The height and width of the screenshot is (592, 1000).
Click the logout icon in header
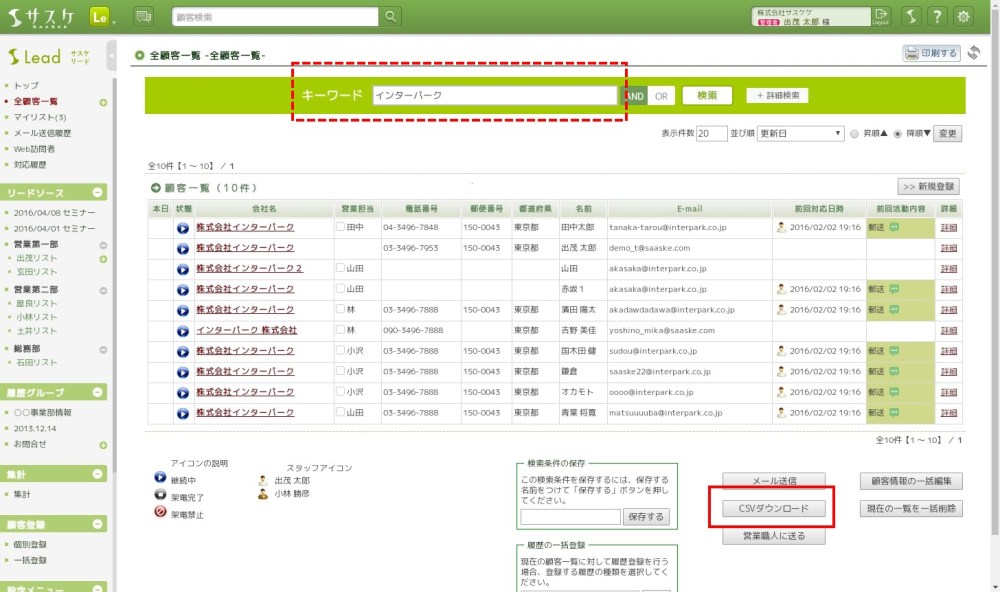pyautogui.click(x=881, y=16)
